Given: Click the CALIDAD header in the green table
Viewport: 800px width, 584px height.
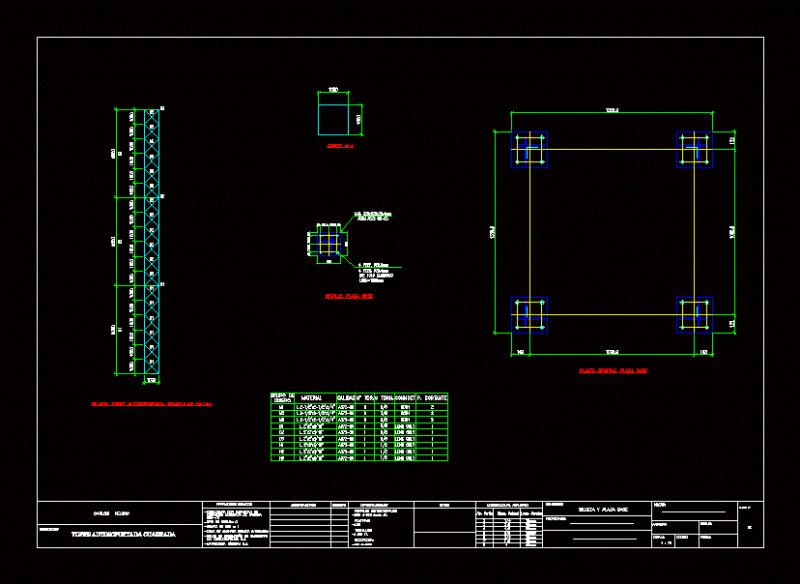Looking at the screenshot, I should (x=345, y=398).
